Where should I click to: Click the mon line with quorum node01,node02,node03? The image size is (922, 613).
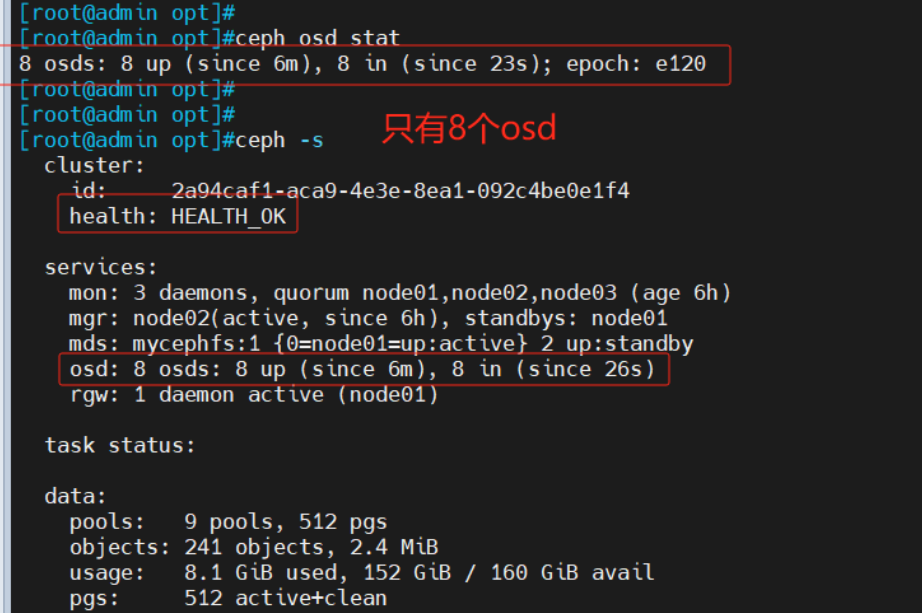tap(400, 293)
